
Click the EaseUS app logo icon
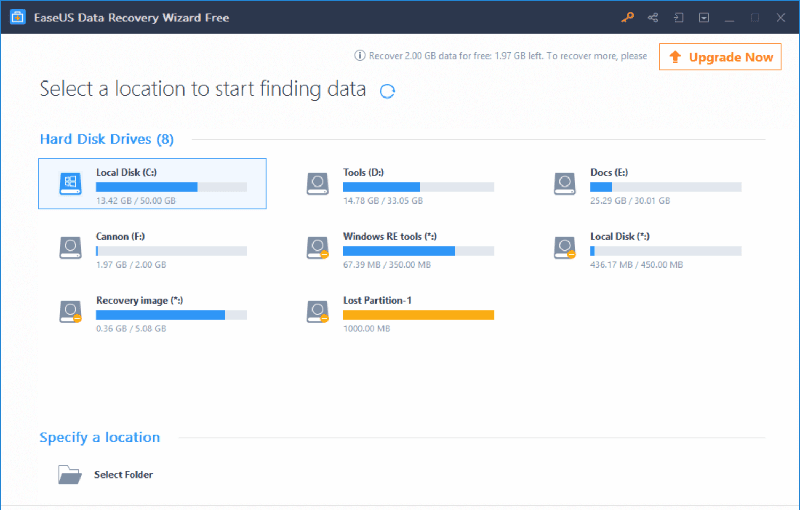point(17,17)
